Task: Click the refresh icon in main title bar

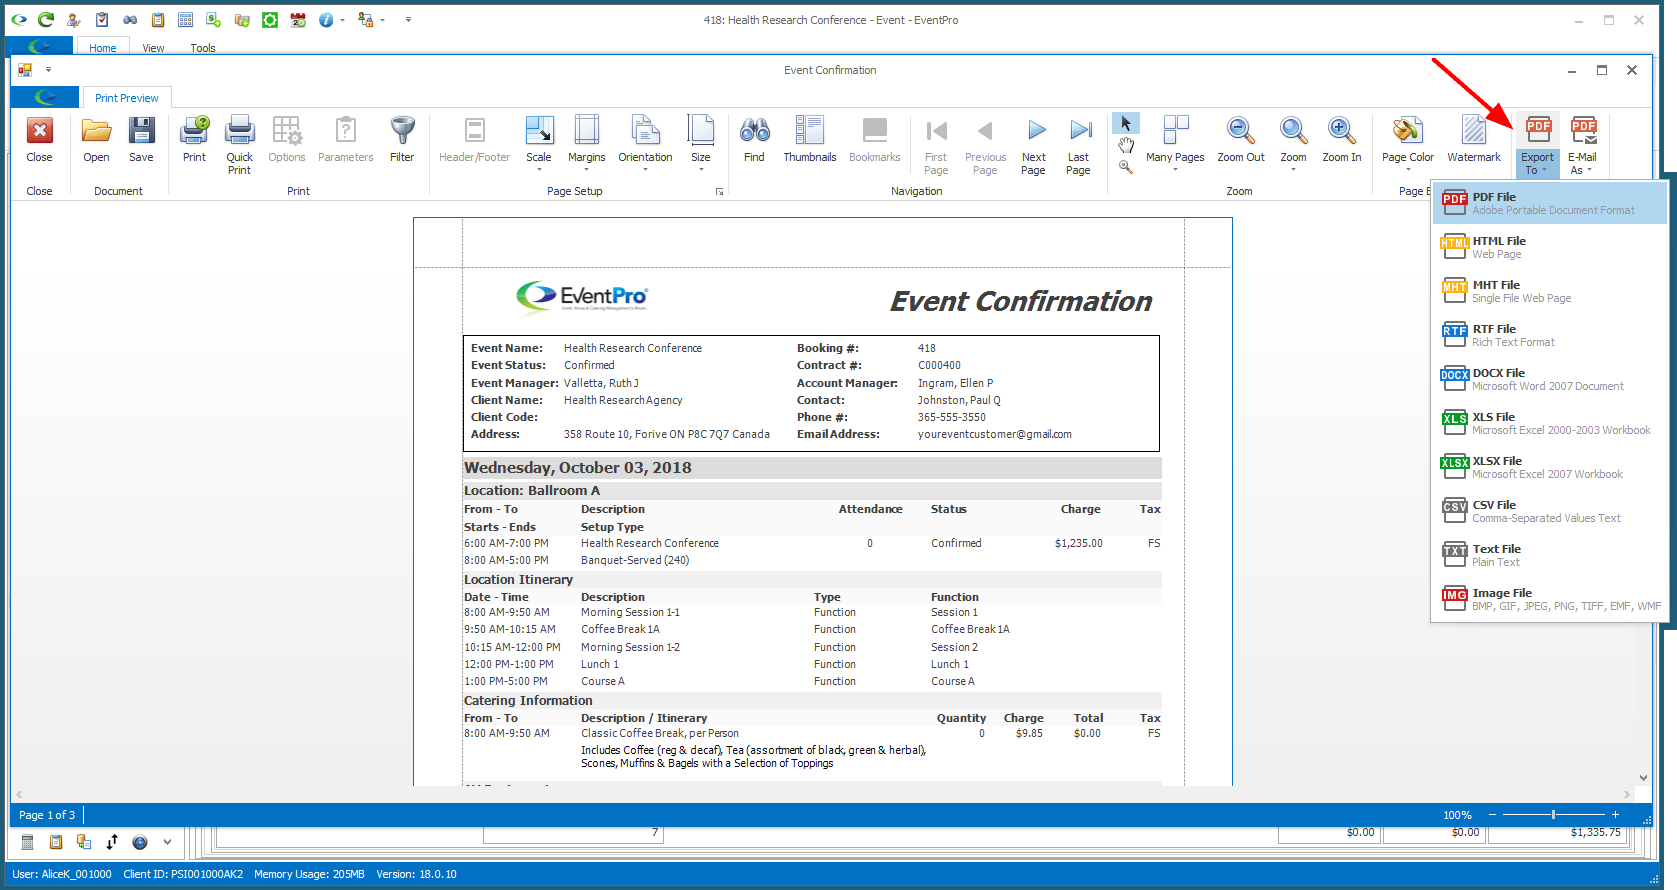Action: click(46, 20)
